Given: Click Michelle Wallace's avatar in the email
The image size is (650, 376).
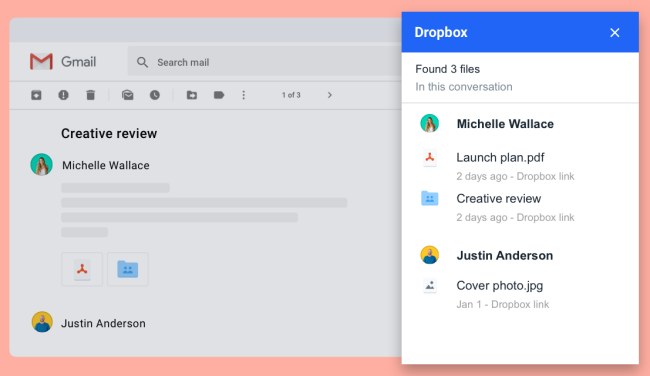Looking at the screenshot, I should 41,165.
